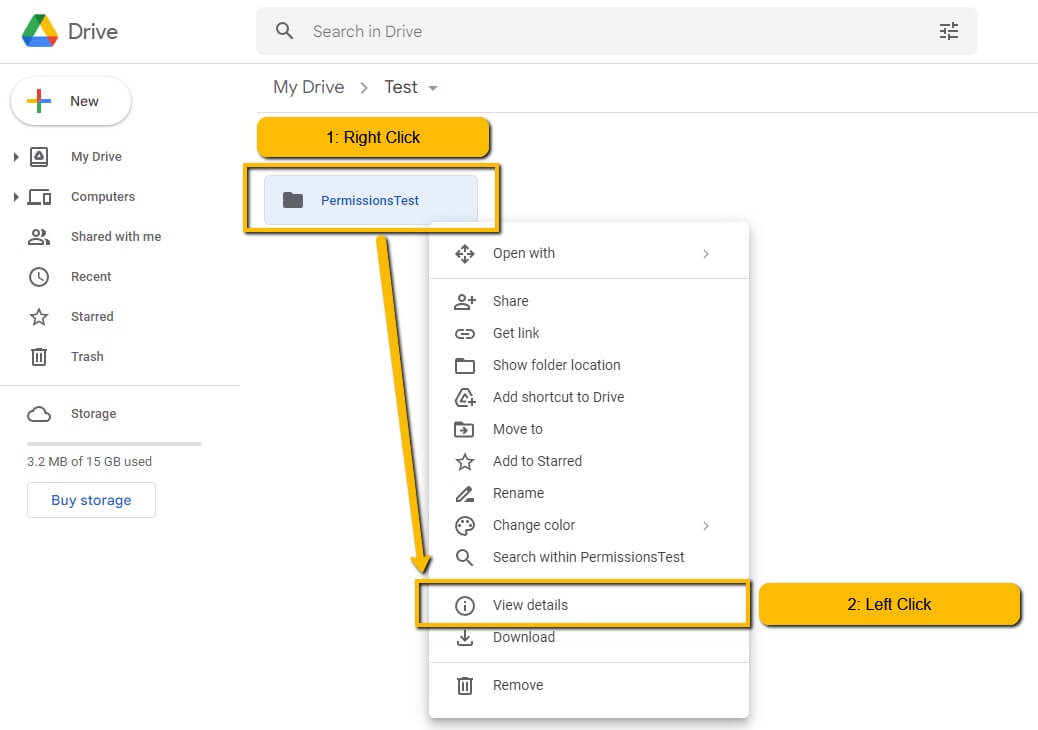Select View details menu entry

[530, 605]
